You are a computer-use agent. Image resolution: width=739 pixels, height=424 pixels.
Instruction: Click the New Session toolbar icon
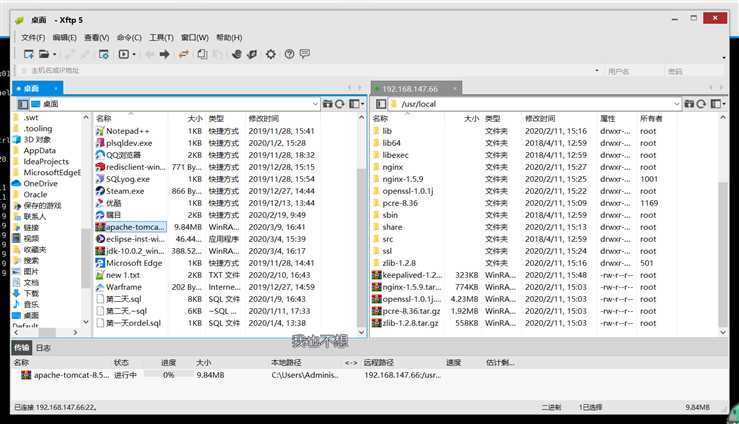click(x=29, y=54)
